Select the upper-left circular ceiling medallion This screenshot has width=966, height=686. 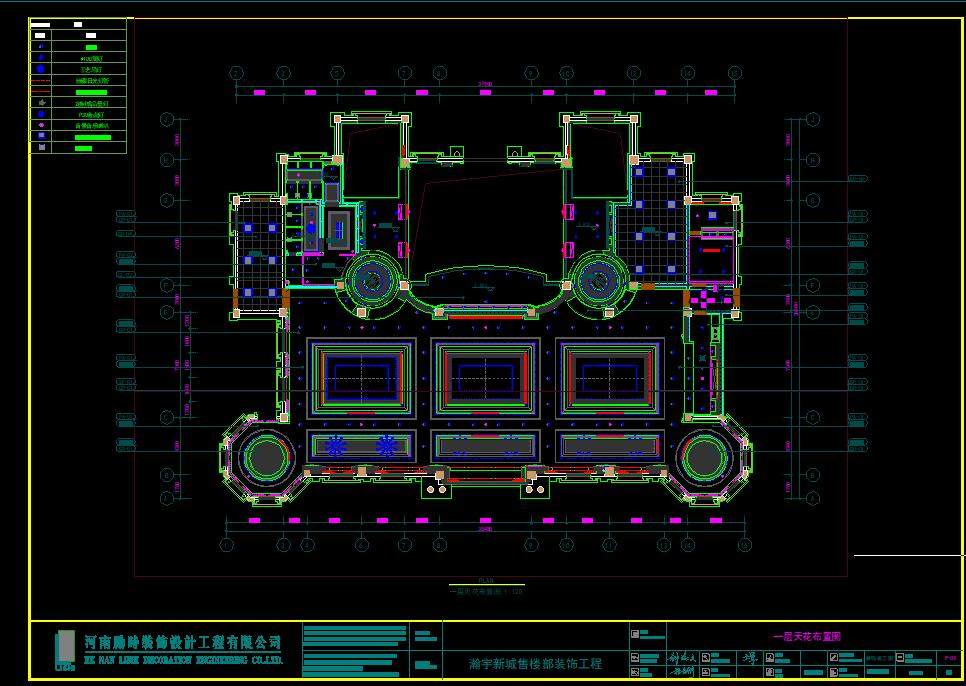click(x=371, y=281)
